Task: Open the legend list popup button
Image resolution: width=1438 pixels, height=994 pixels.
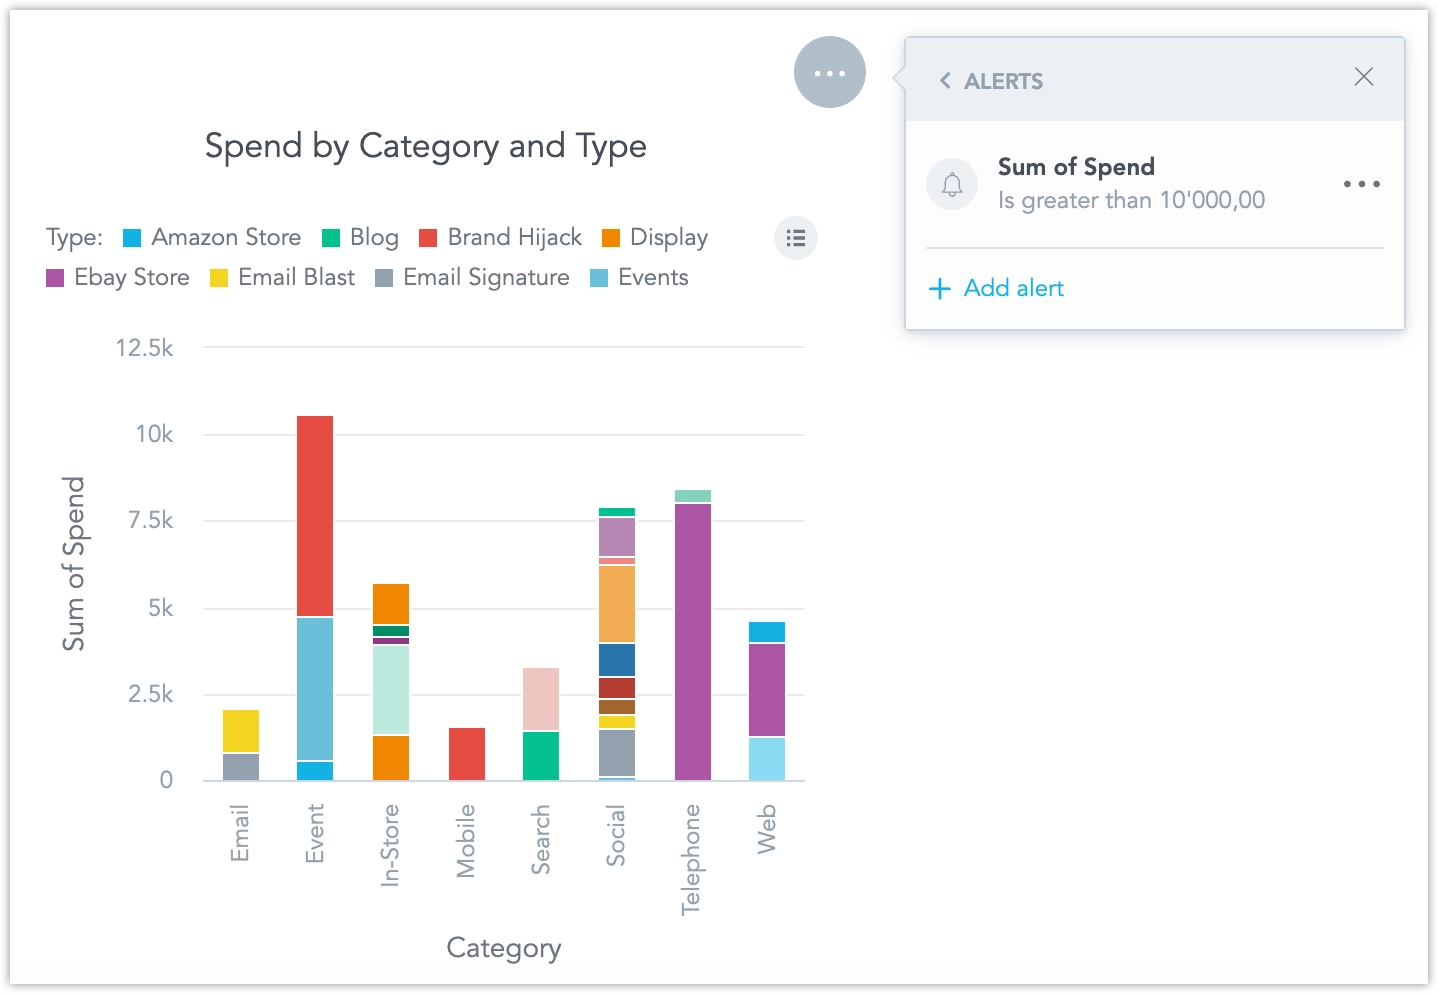Action: click(796, 238)
